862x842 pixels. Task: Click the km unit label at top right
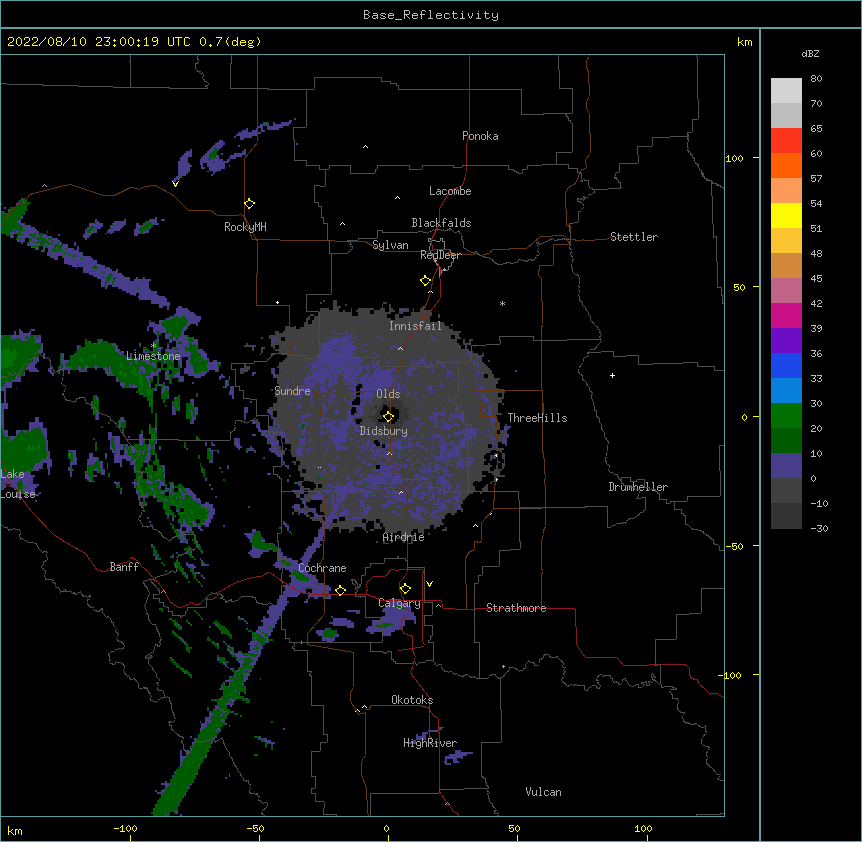744,42
